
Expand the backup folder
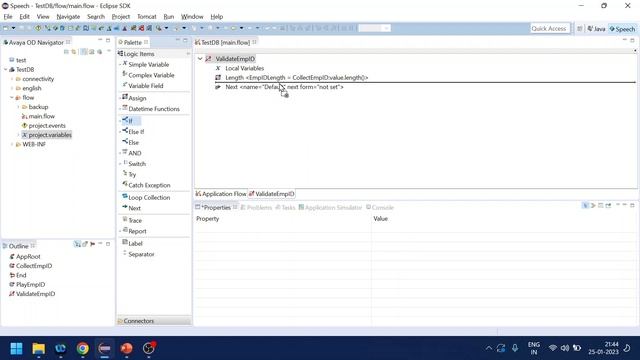click(x=18, y=107)
